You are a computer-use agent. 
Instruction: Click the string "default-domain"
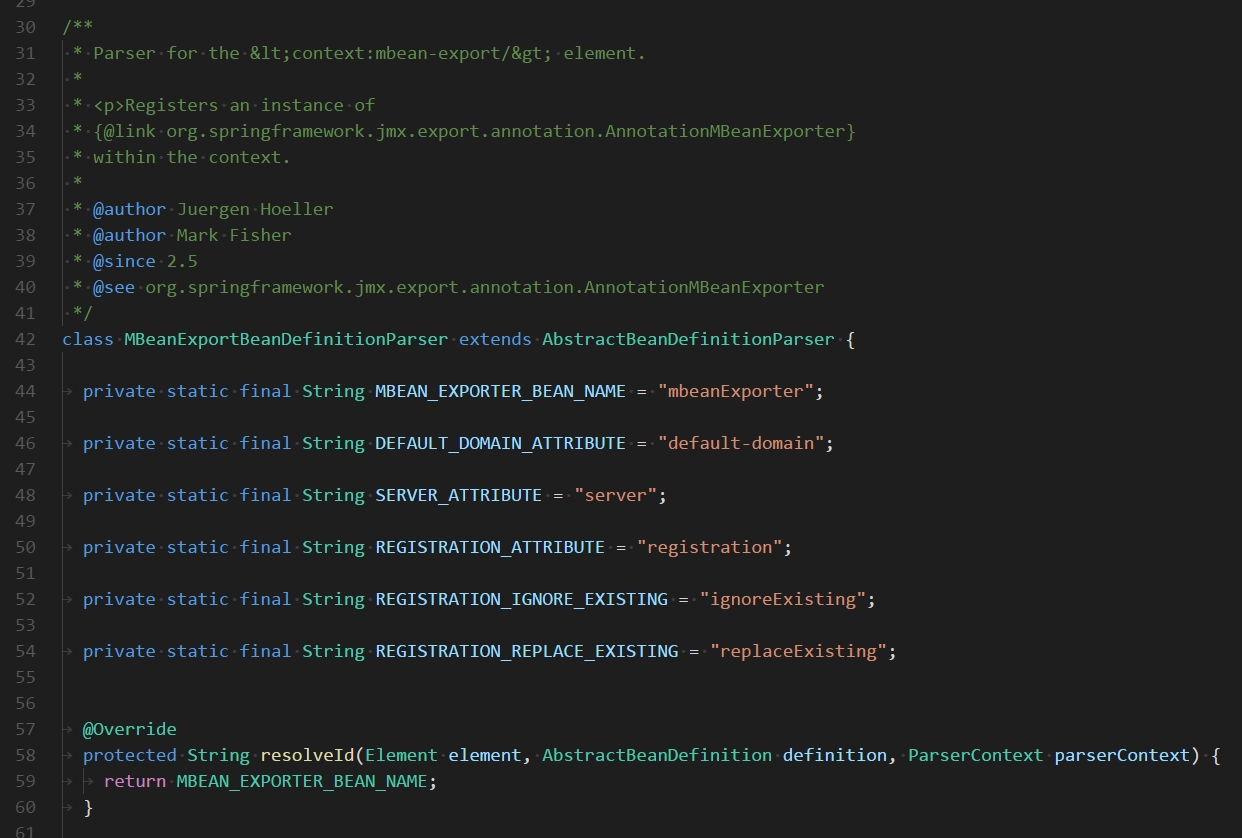741,443
